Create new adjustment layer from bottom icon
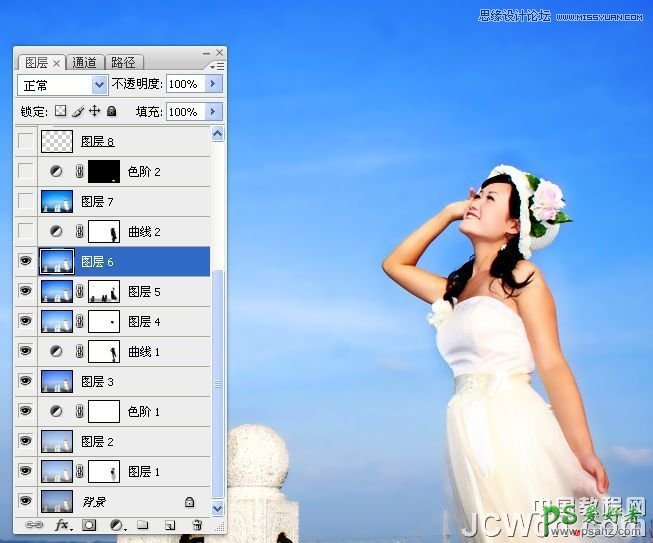Screen dimensions: 653x543 [116, 524]
